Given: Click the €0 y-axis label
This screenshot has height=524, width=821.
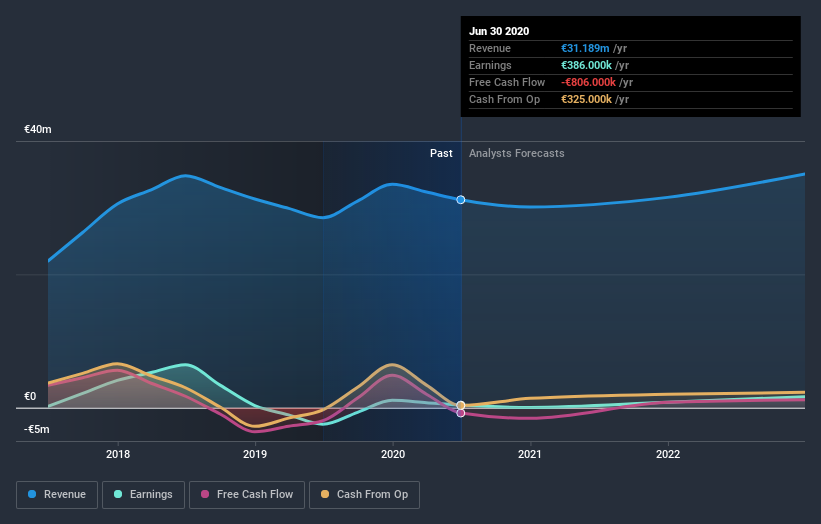Looking at the screenshot, I should [30, 396].
